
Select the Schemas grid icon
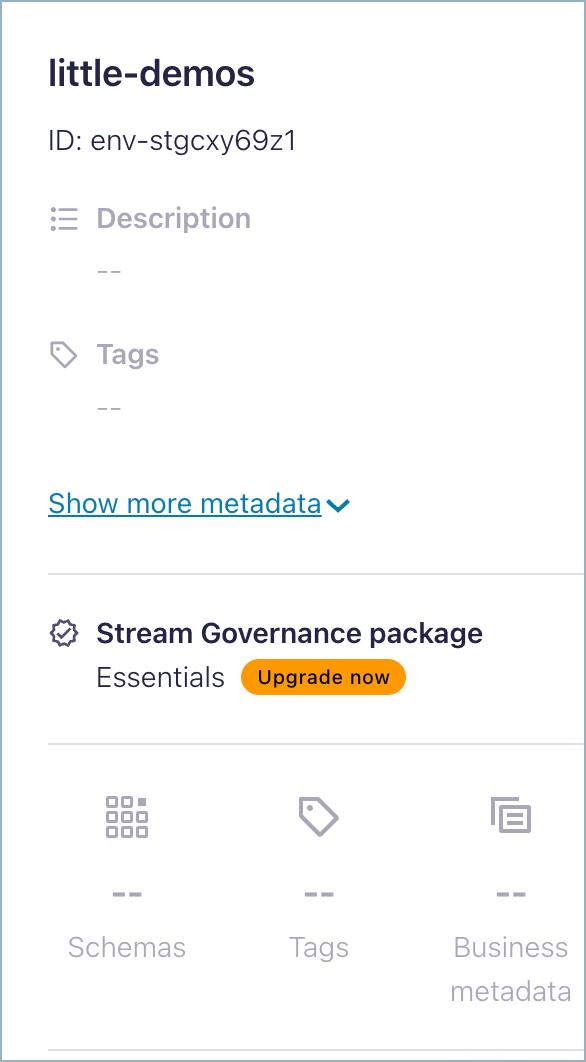click(x=127, y=817)
